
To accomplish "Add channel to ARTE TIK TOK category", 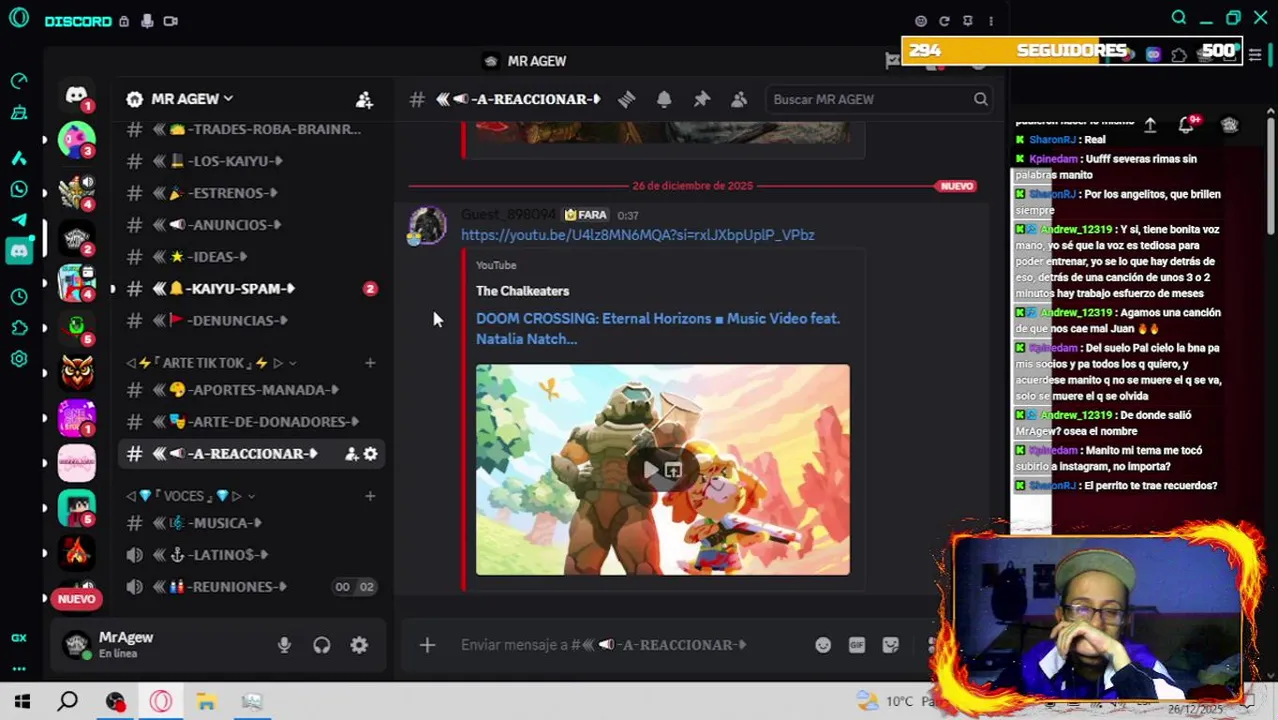I will pyautogui.click(x=370, y=363).
